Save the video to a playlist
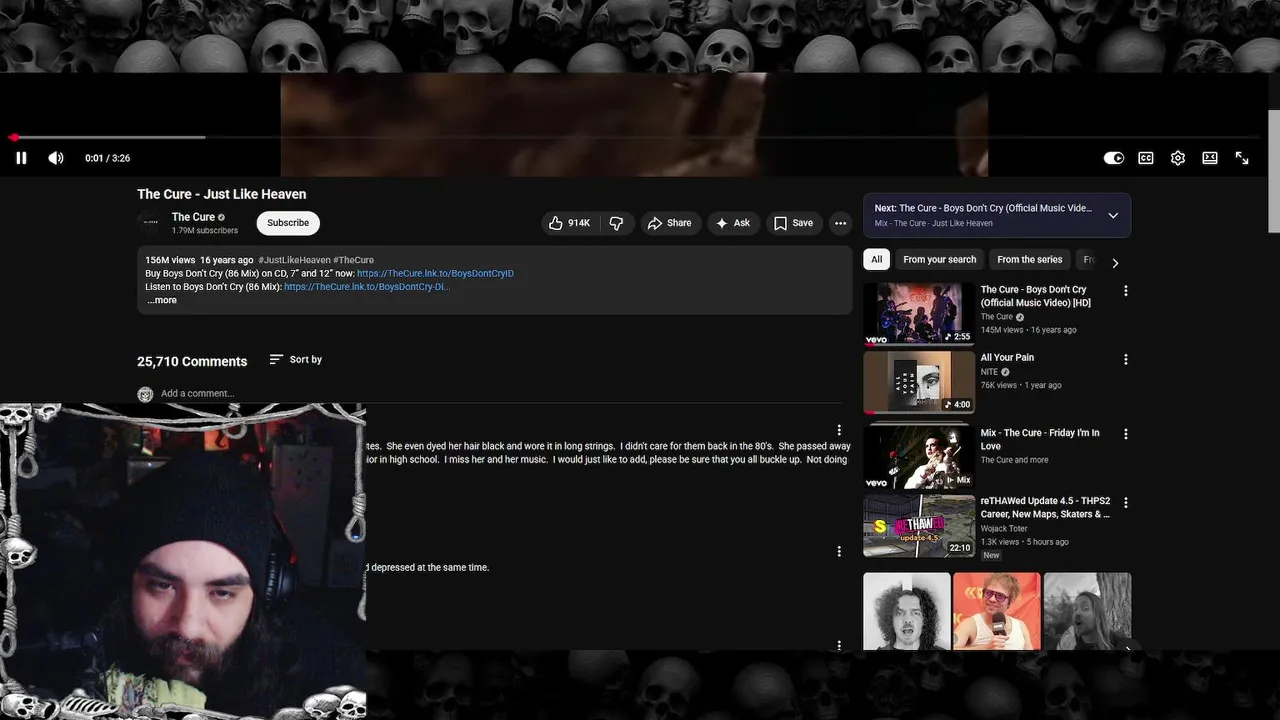 click(x=794, y=223)
